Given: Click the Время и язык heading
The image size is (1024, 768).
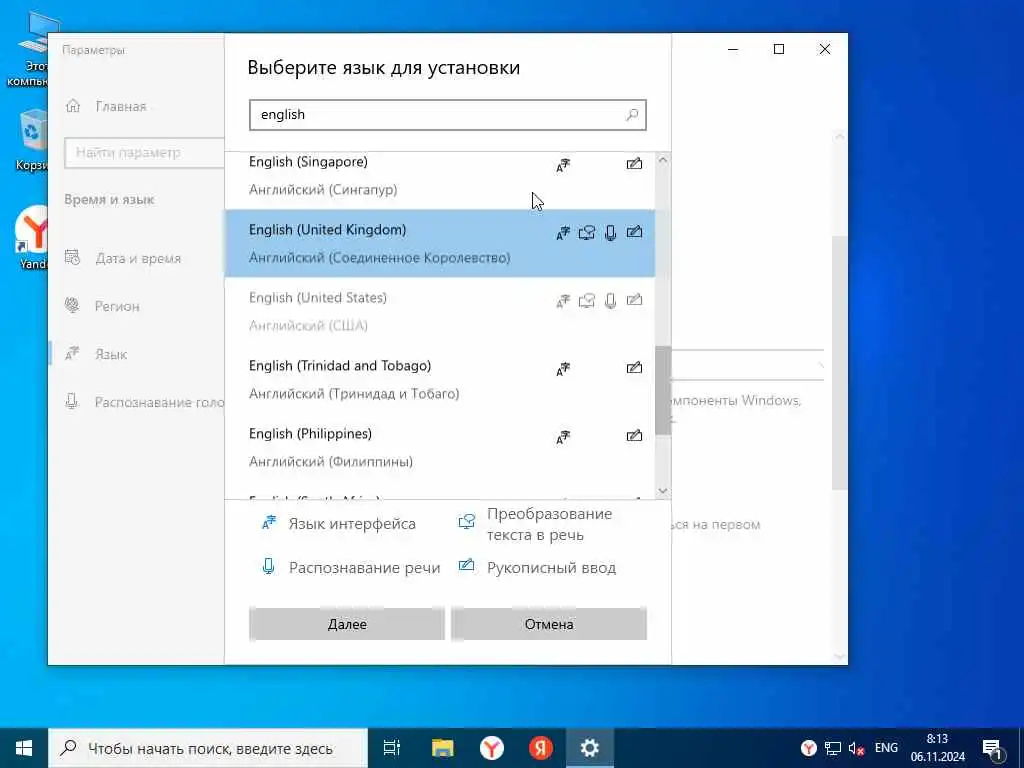Looking at the screenshot, I should coord(109,200).
